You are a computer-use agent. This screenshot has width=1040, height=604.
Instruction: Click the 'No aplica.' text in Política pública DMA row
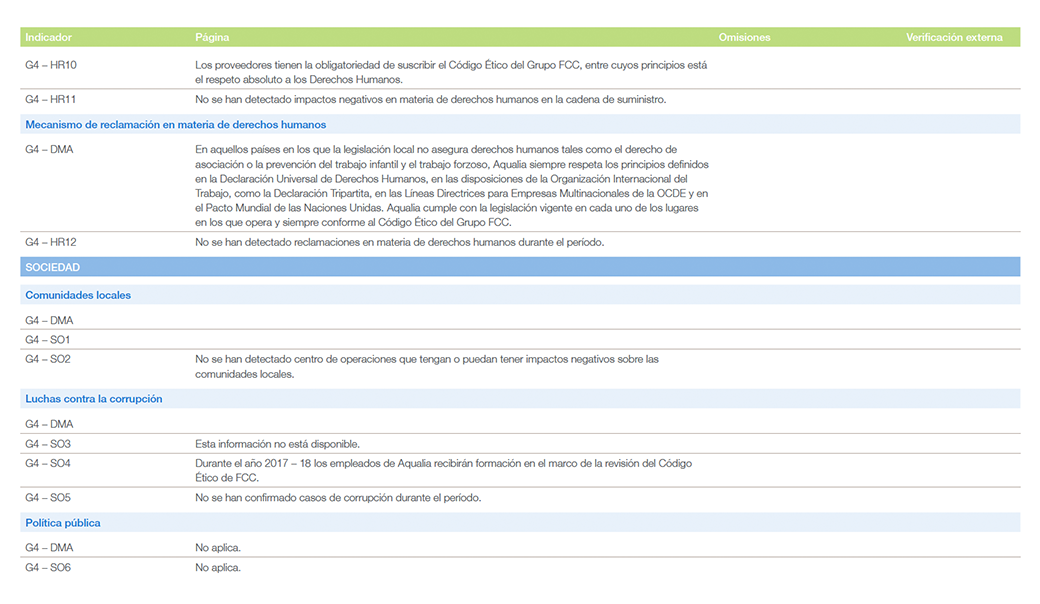(218, 548)
